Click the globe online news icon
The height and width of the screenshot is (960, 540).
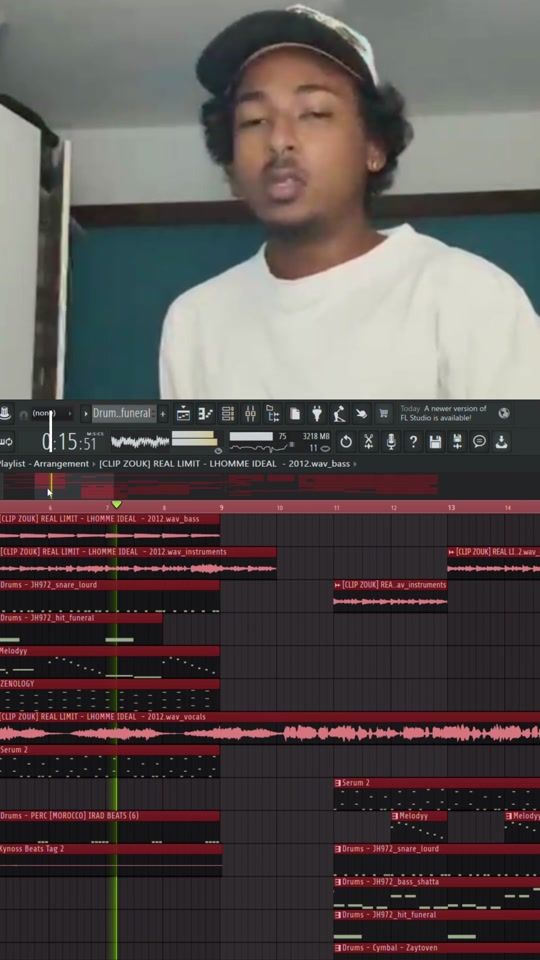tap(504, 414)
